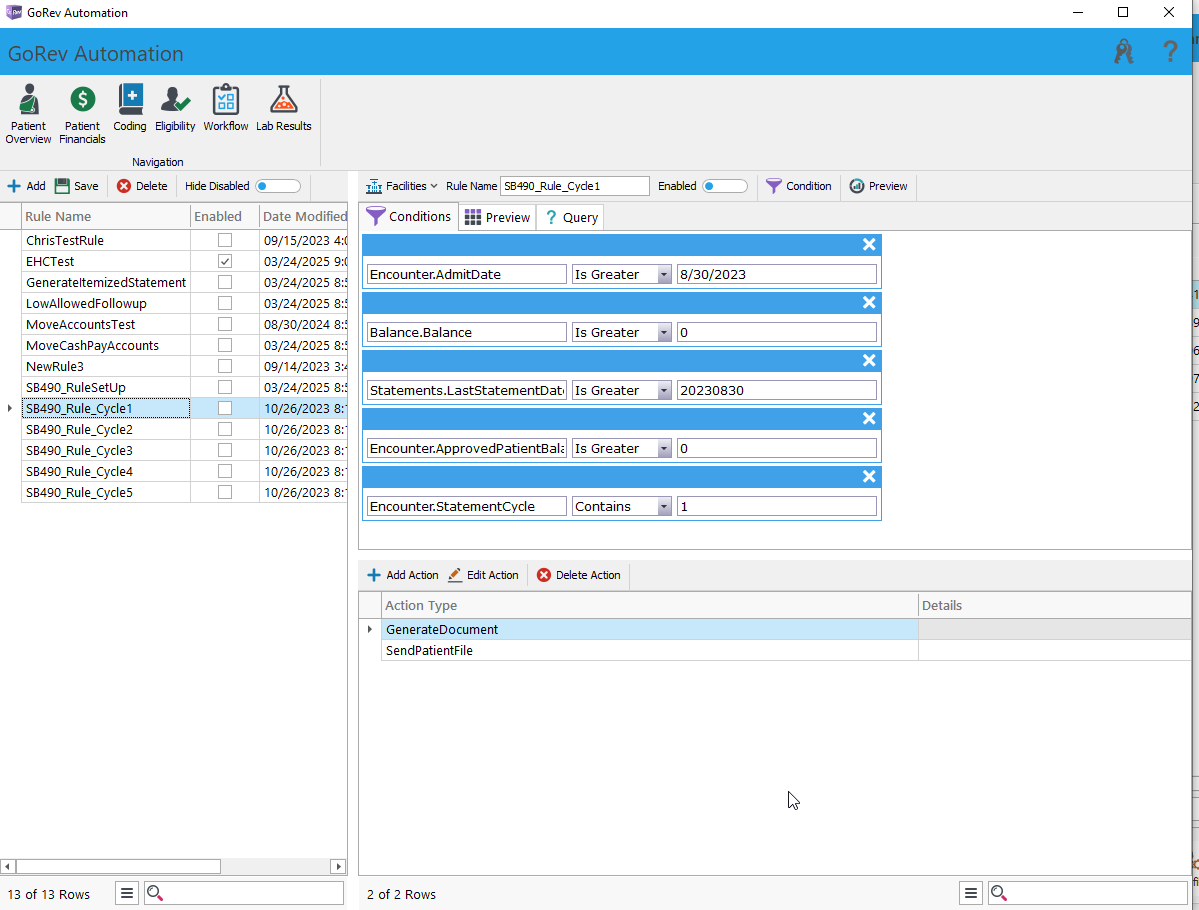Remove the Encounter.ApprovedPatientBalance condition
Screen dimensions: 1199x910
(869, 419)
